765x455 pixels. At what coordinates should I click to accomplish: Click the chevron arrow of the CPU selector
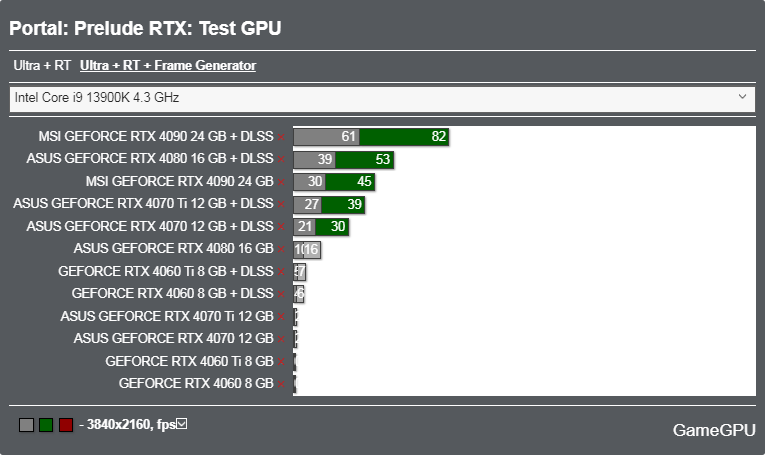pyautogui.click(x=742, y=97)
